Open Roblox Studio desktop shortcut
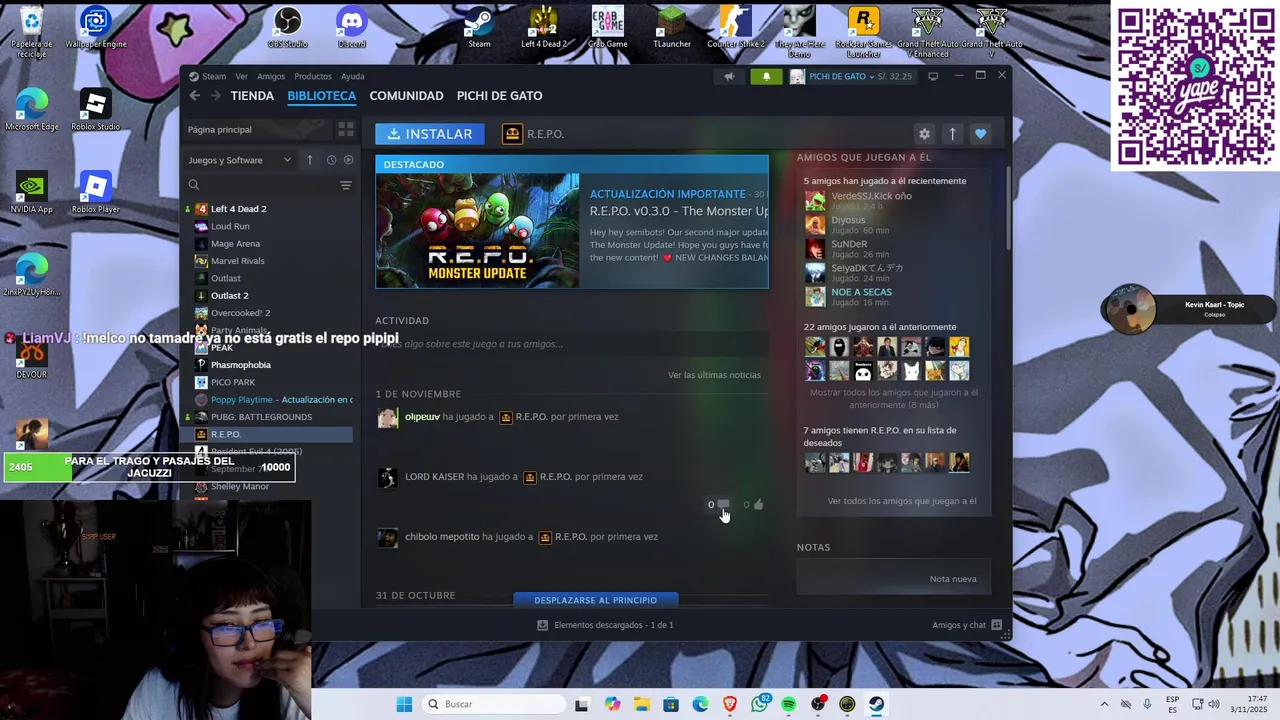The height and width of the screenshot is (720, 1280). [x=95, y=111]
